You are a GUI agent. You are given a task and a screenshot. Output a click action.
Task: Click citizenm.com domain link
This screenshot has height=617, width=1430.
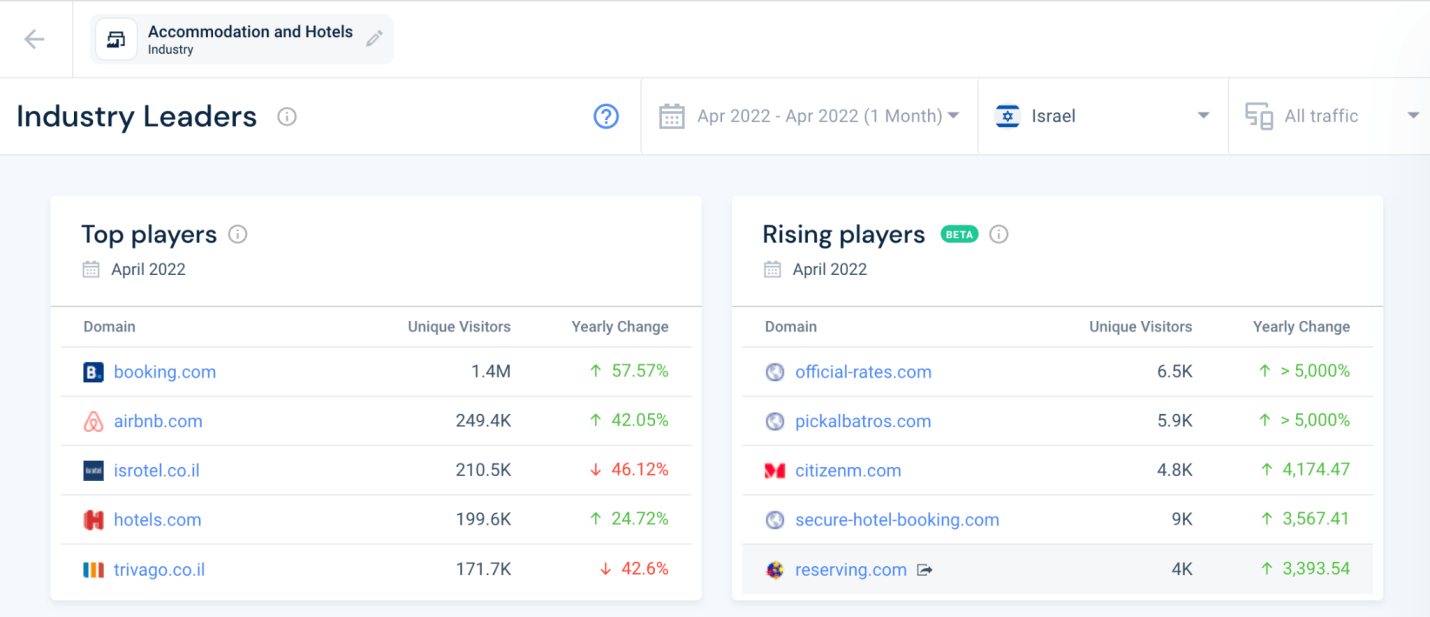click(x=848, y=470)
